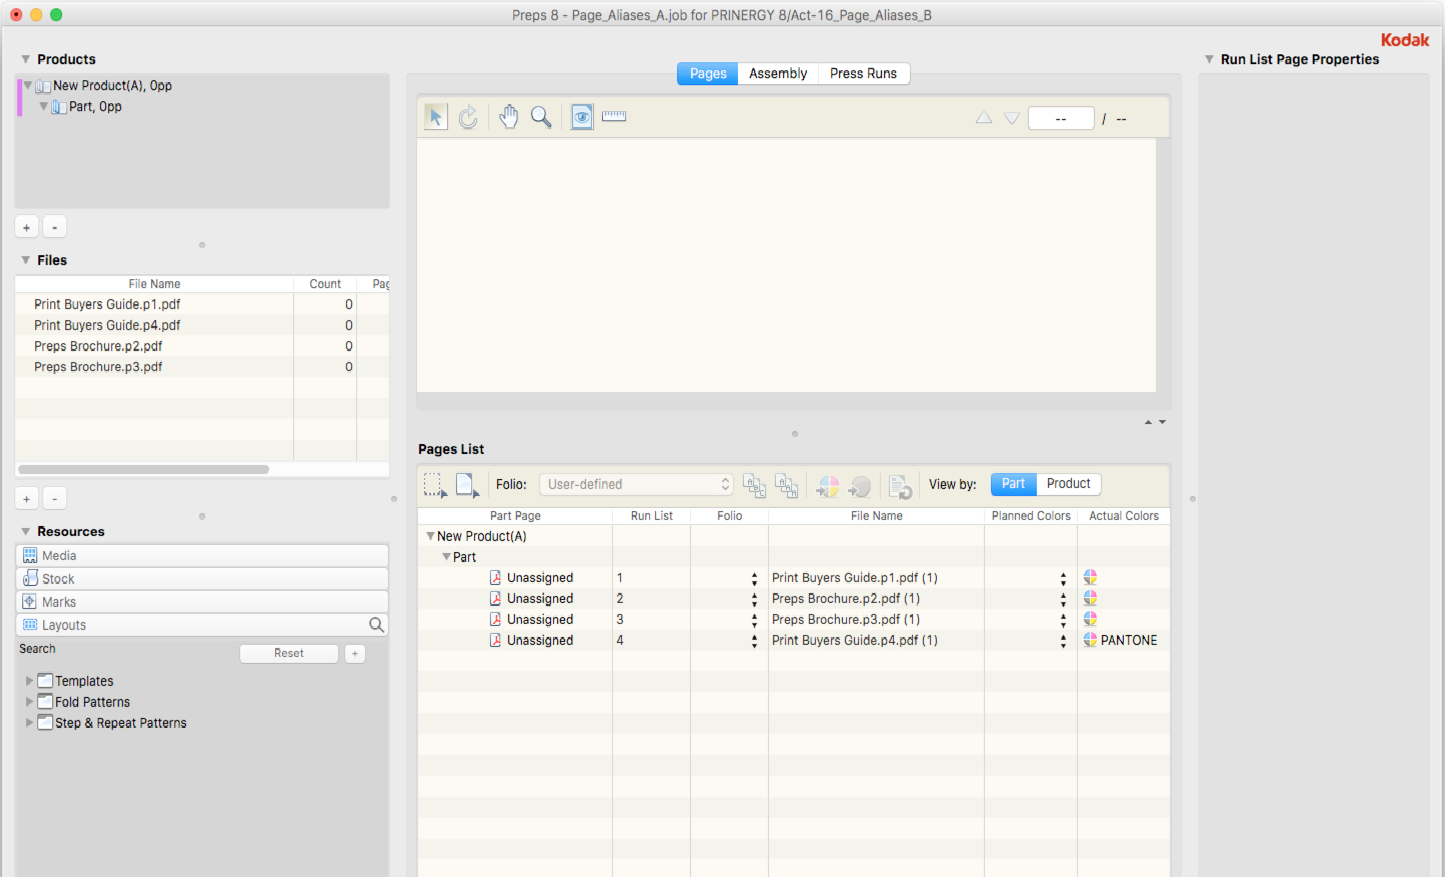
Task: Open the Media resource section
Action: coord(202,556)
